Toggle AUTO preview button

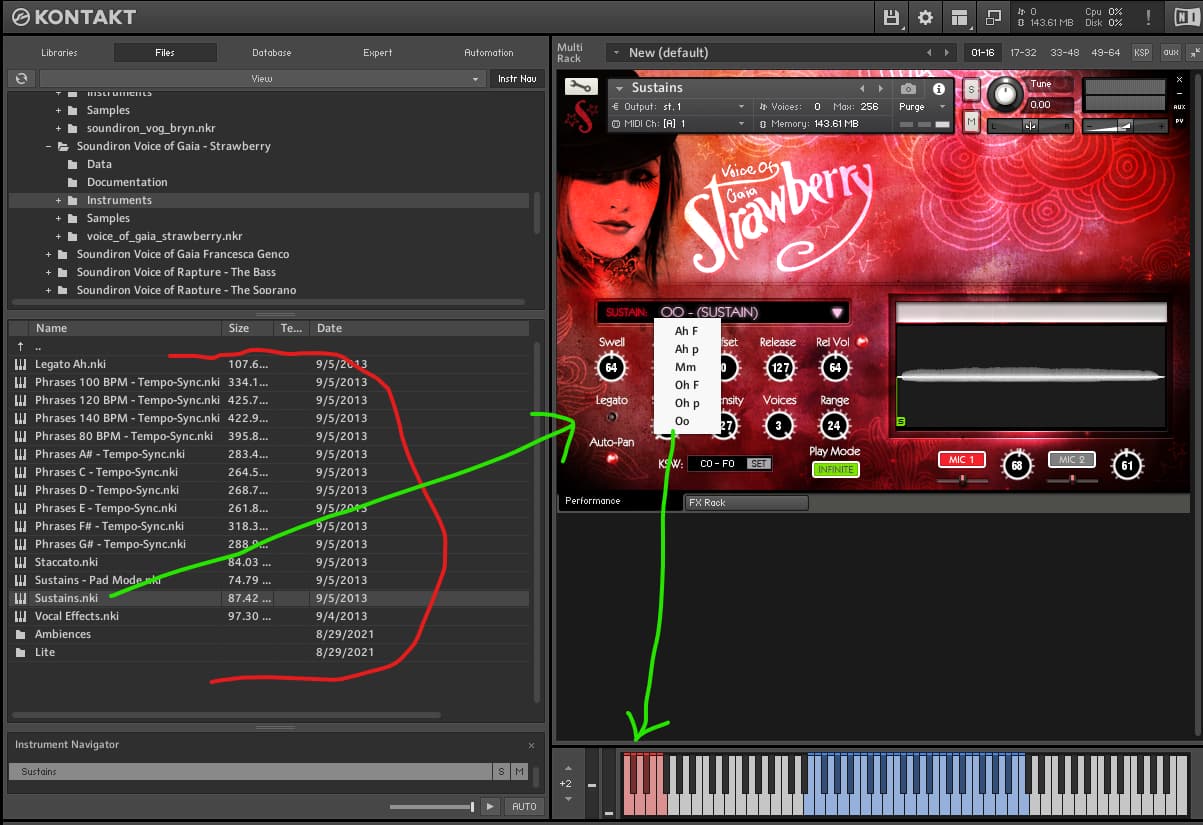(524, 806)
